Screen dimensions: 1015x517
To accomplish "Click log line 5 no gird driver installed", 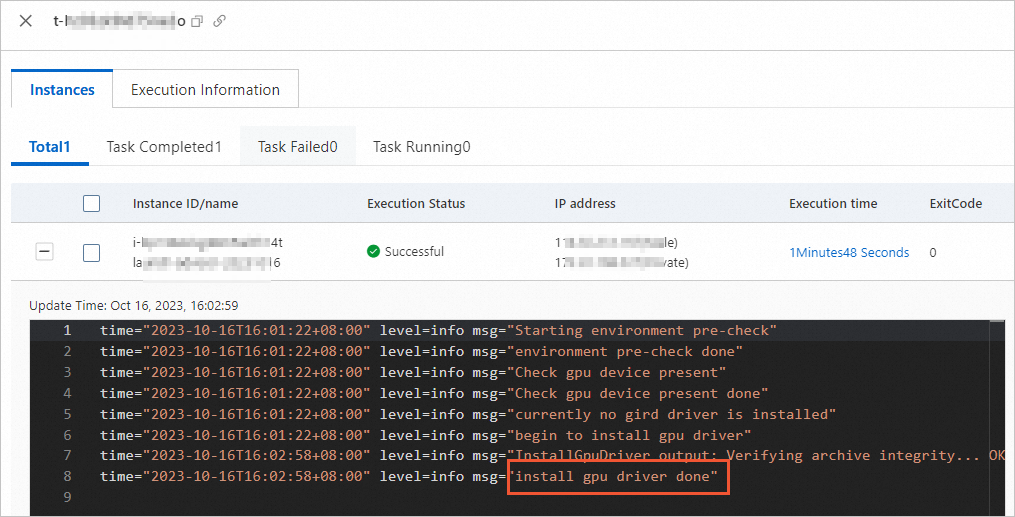I will coord(467,413).
